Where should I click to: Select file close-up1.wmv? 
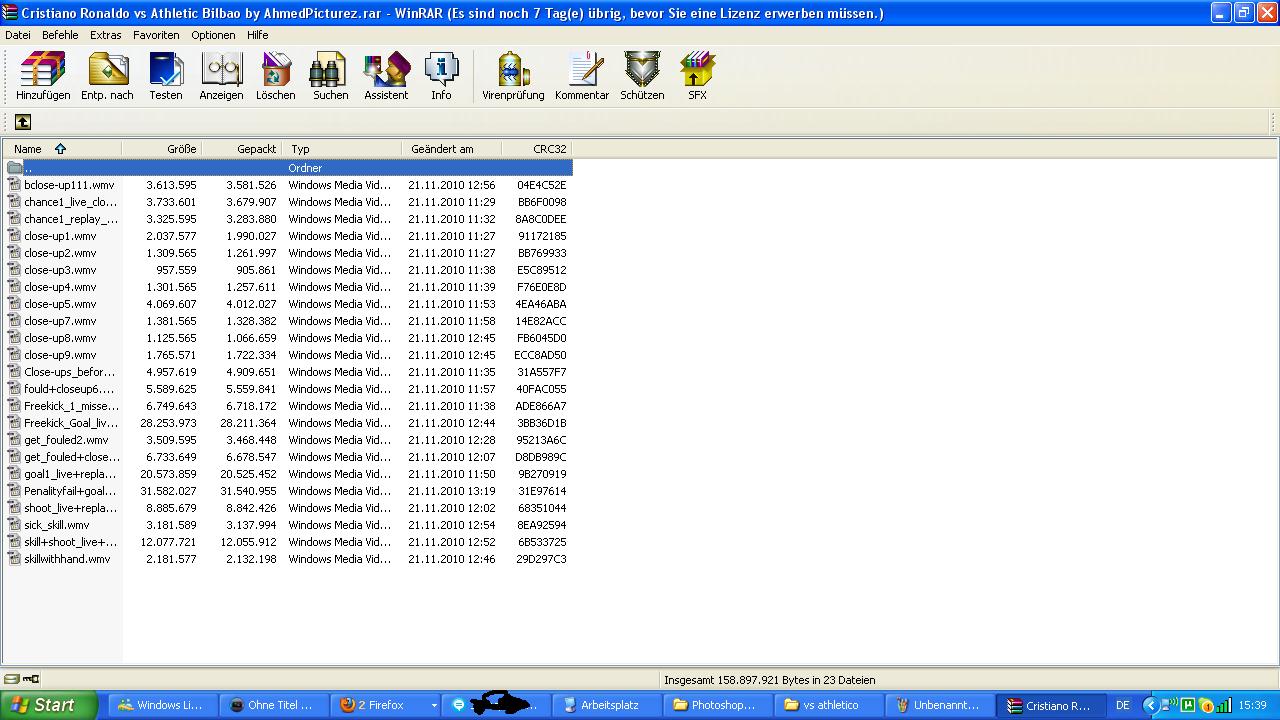60,236
